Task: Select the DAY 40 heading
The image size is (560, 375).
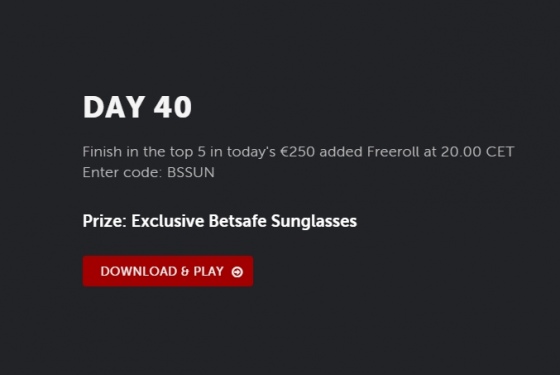Action: tap(137, 107)
